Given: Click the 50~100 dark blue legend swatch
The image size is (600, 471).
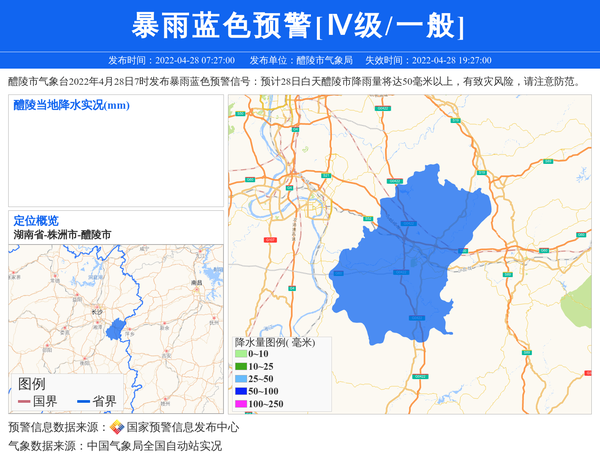Looking at the screenshot, I should point(240,391).
